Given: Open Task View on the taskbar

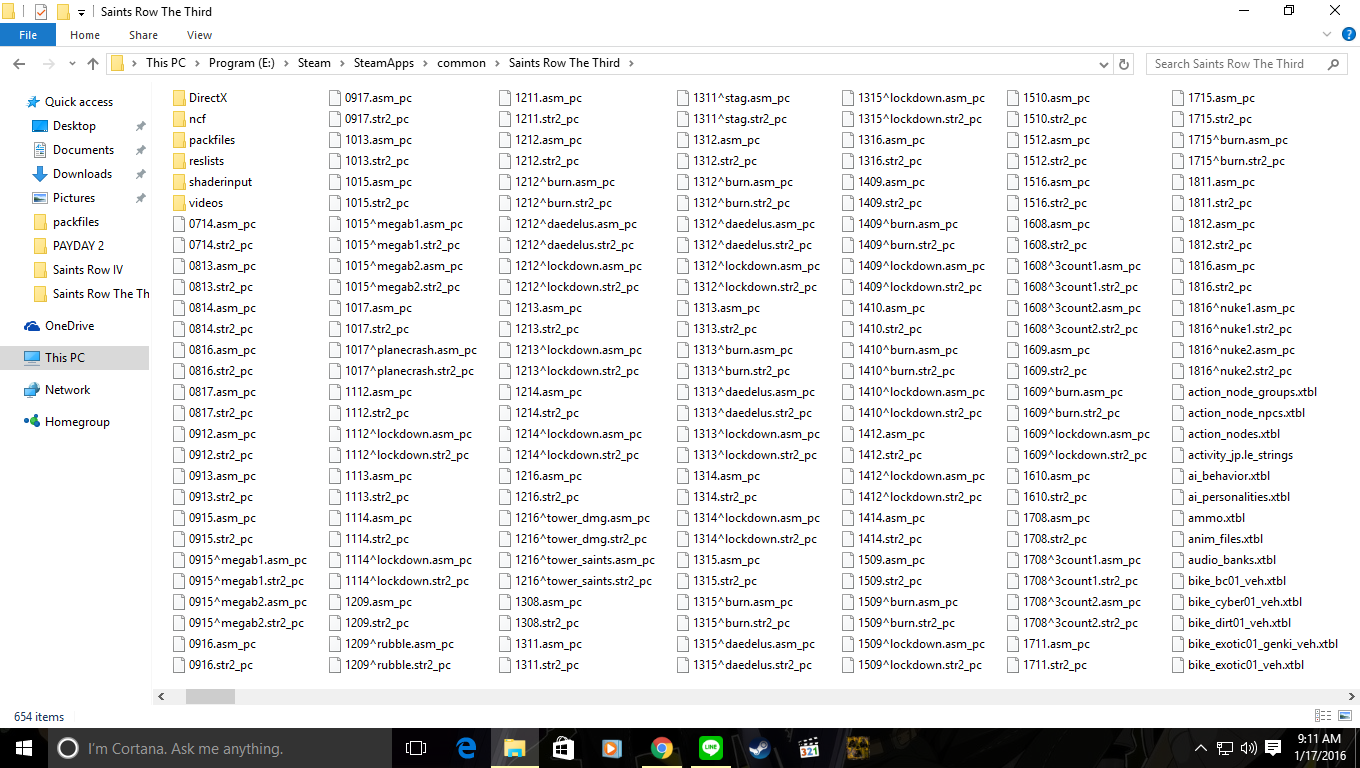Looking at the screenshot, I should pyautogui.click(x=416, y=748).
